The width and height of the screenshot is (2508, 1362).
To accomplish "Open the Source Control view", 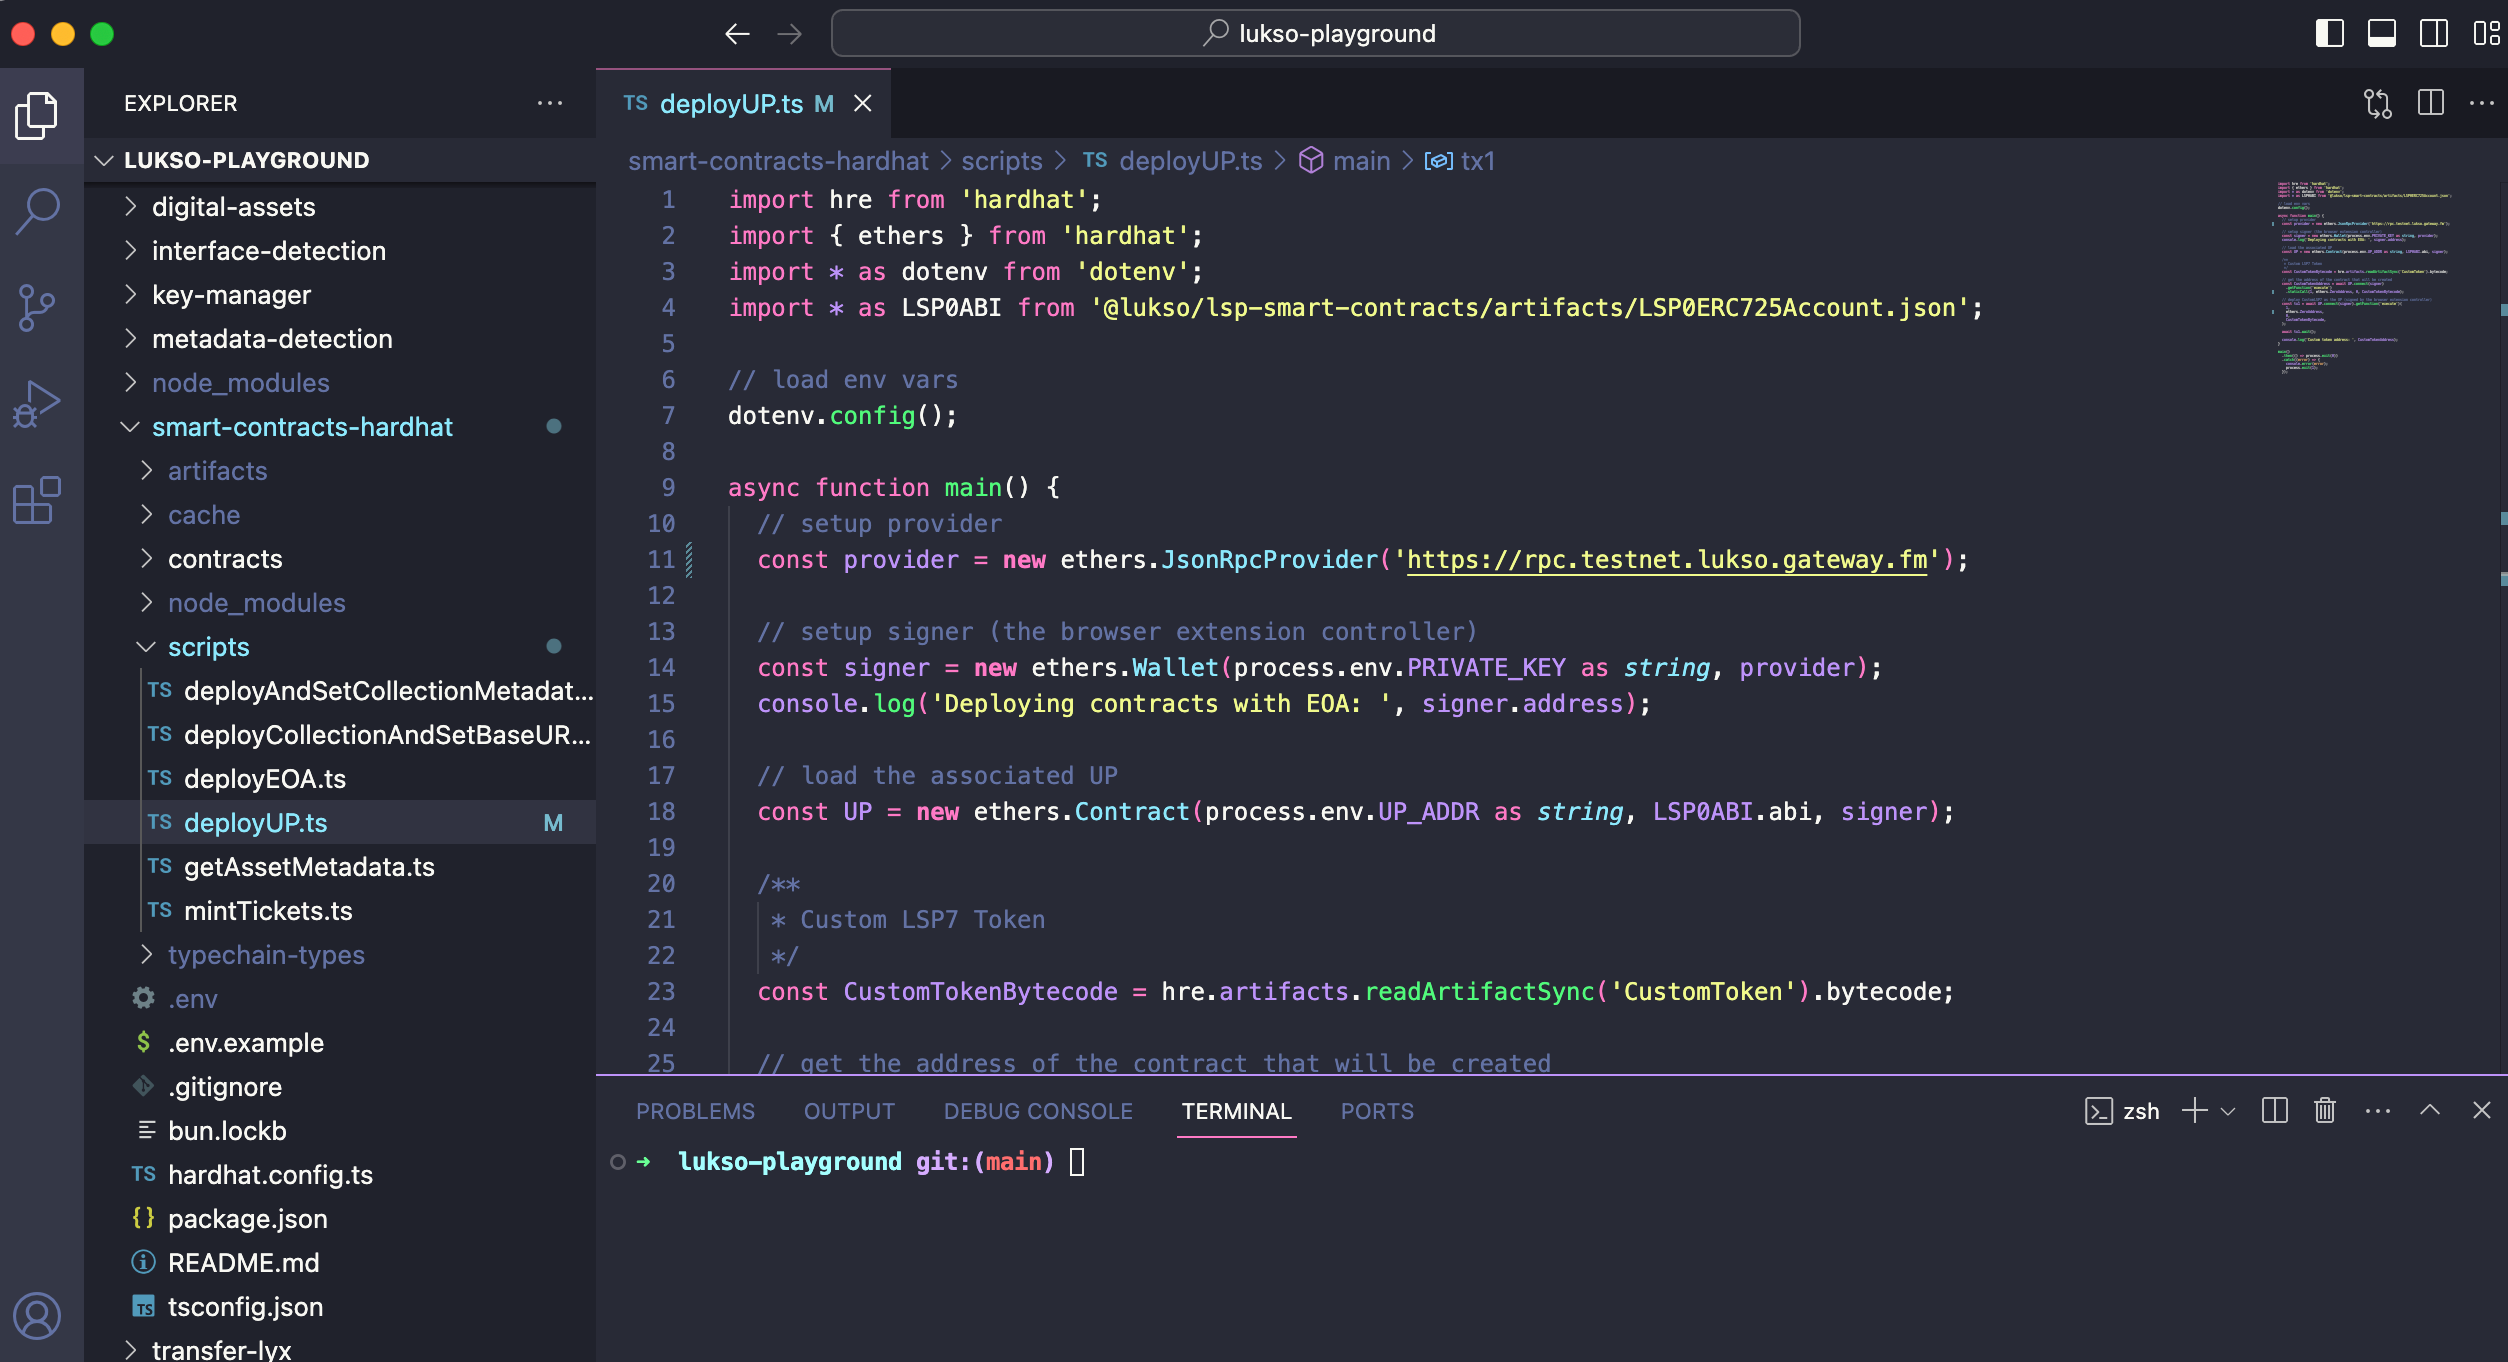I will [x=38, y=308].
